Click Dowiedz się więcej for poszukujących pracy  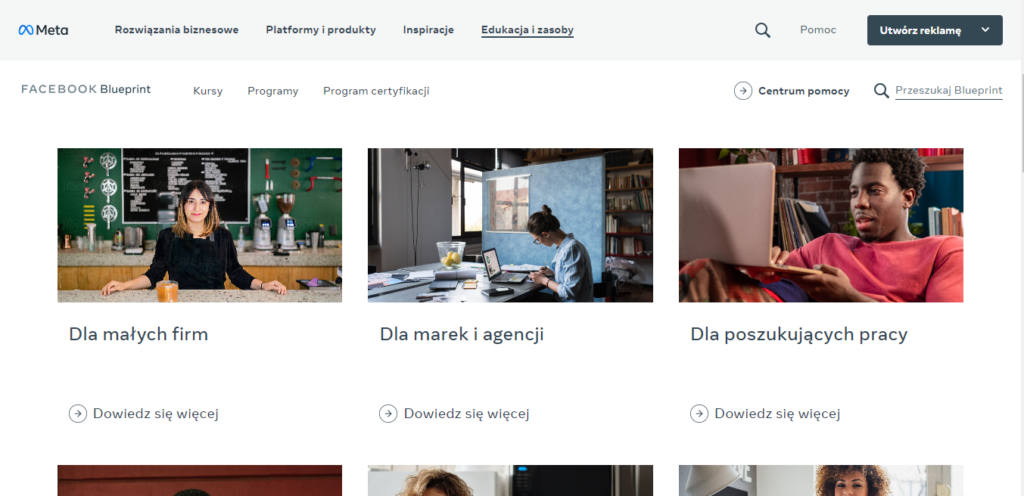(777, 413)
